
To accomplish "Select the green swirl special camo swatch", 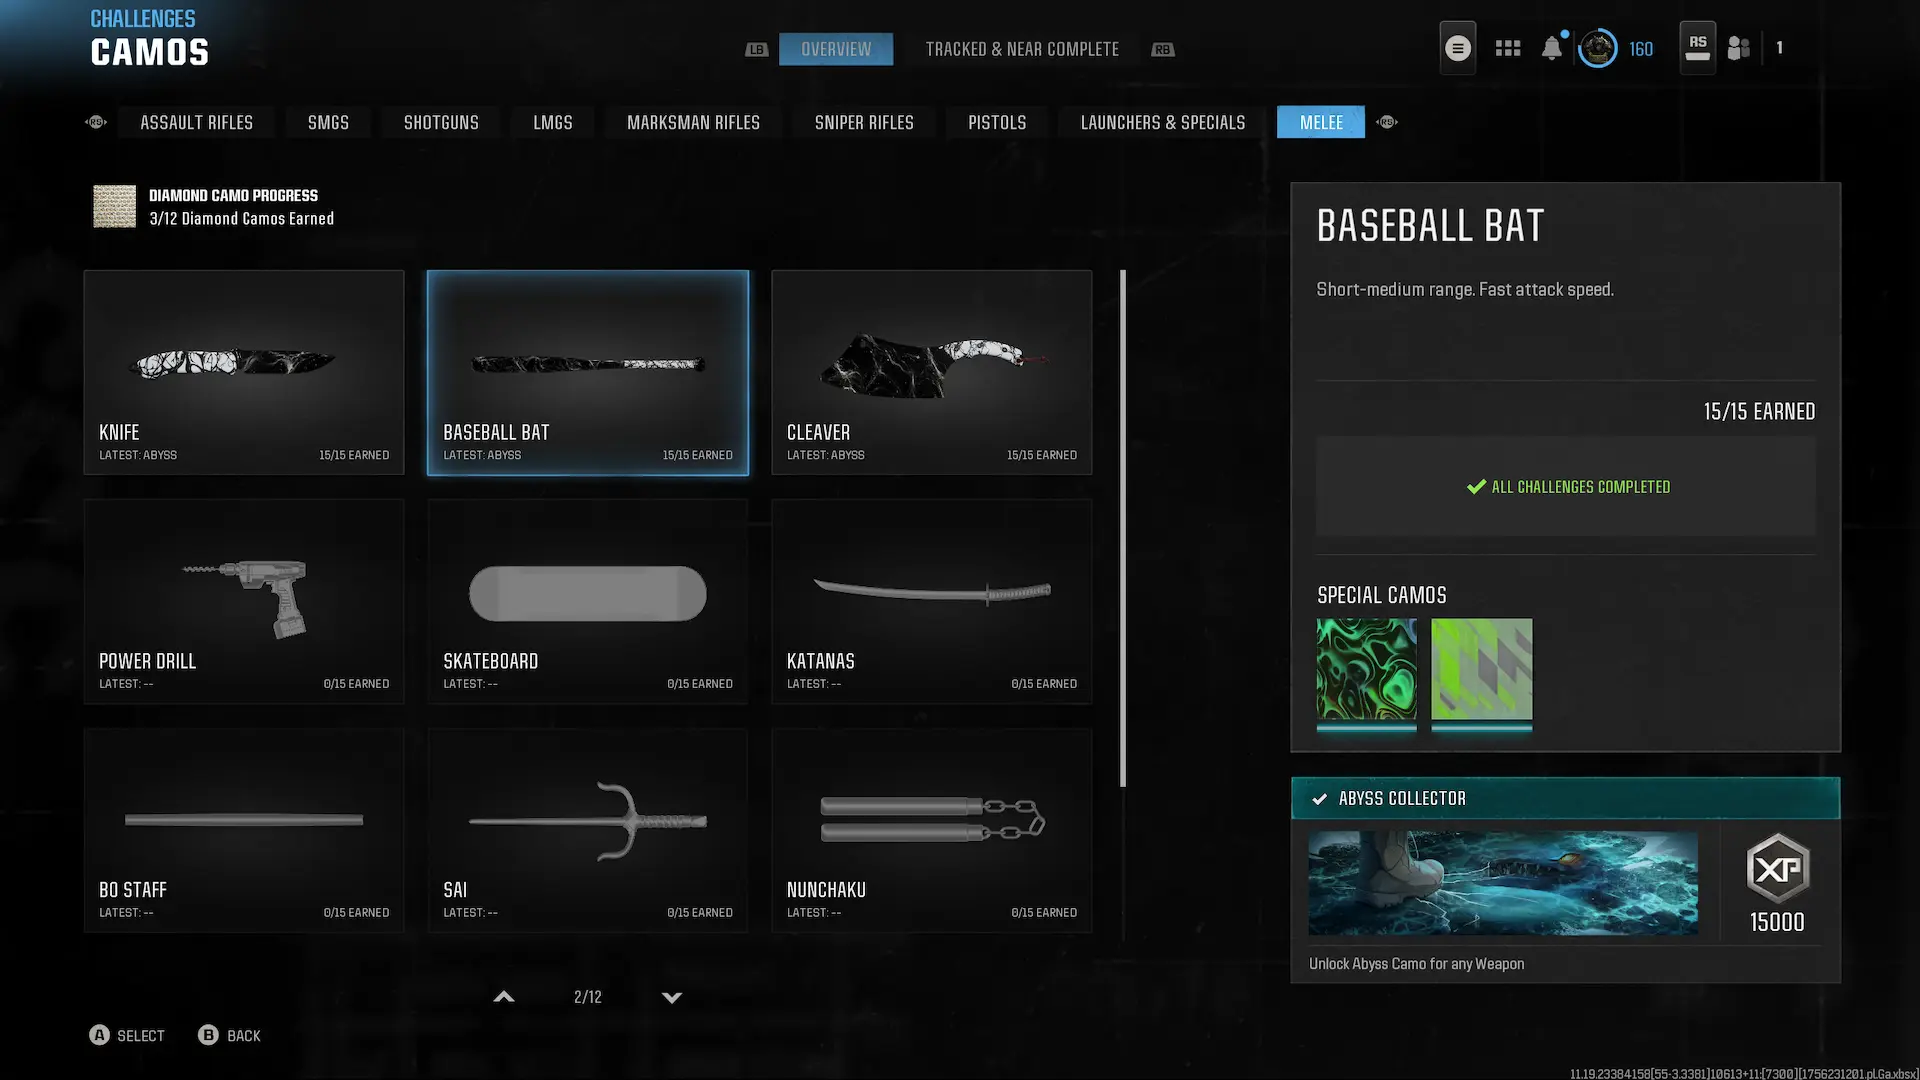I will 1366,669.
